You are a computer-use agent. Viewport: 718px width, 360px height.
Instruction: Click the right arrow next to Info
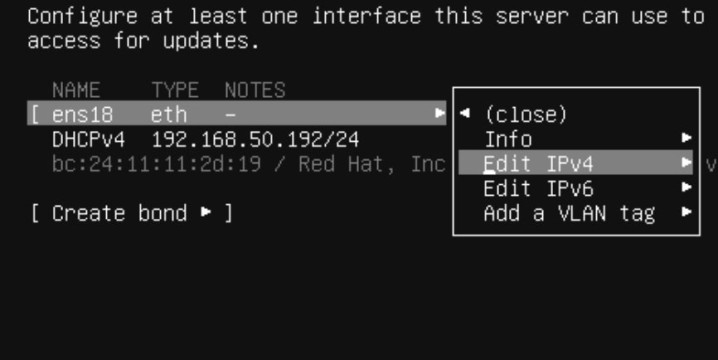(686, 137)
